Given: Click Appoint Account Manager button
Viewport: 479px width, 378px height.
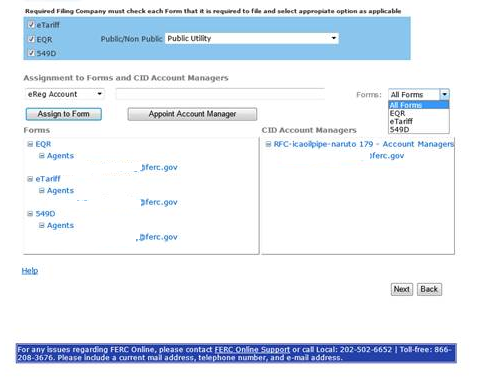Looking at the screenshot, I should 192,114.
